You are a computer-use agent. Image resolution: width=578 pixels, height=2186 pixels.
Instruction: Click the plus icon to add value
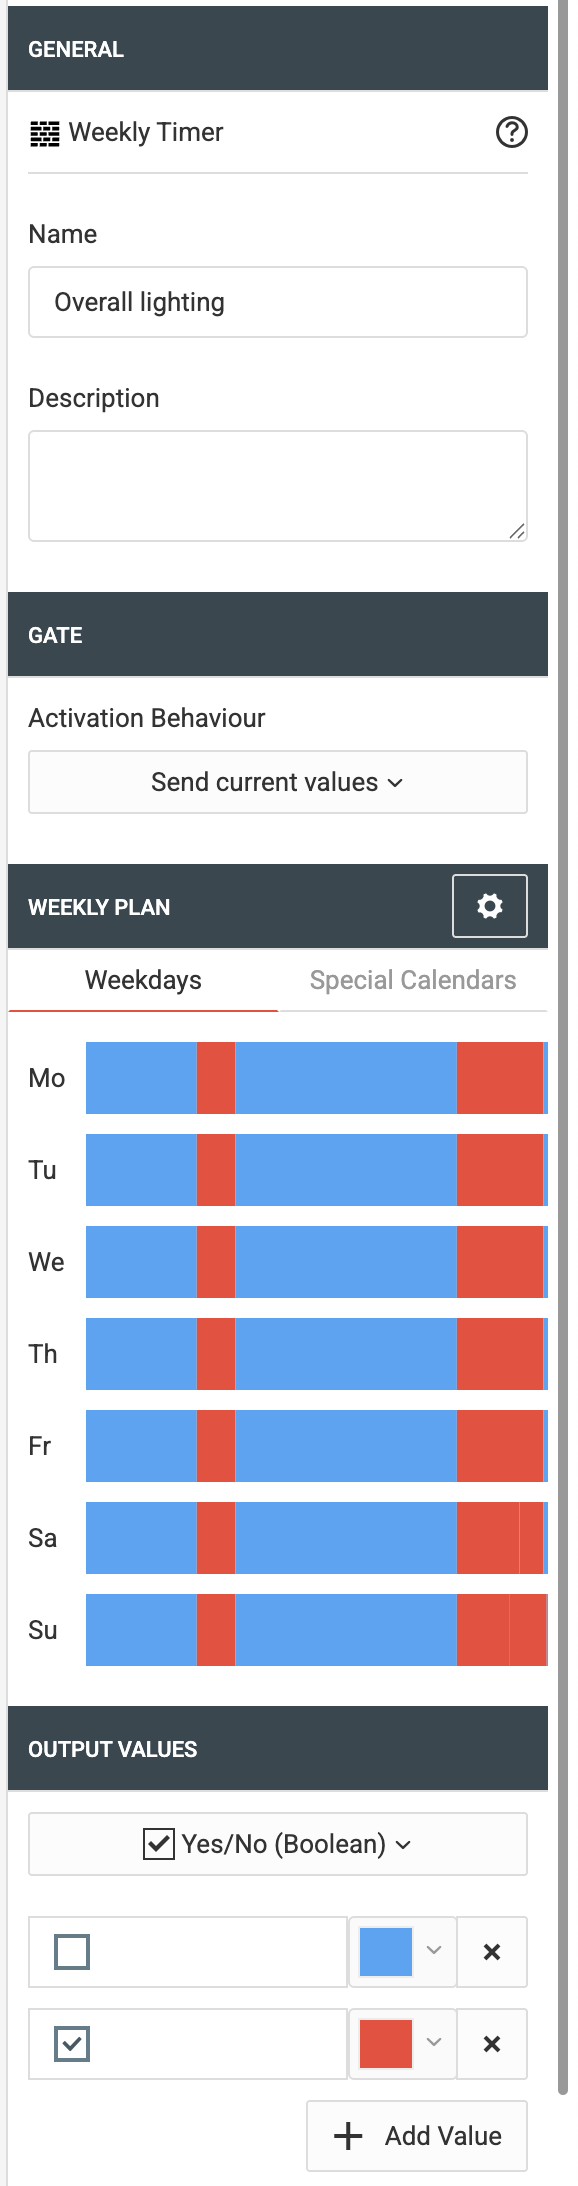coord(348,2135)
